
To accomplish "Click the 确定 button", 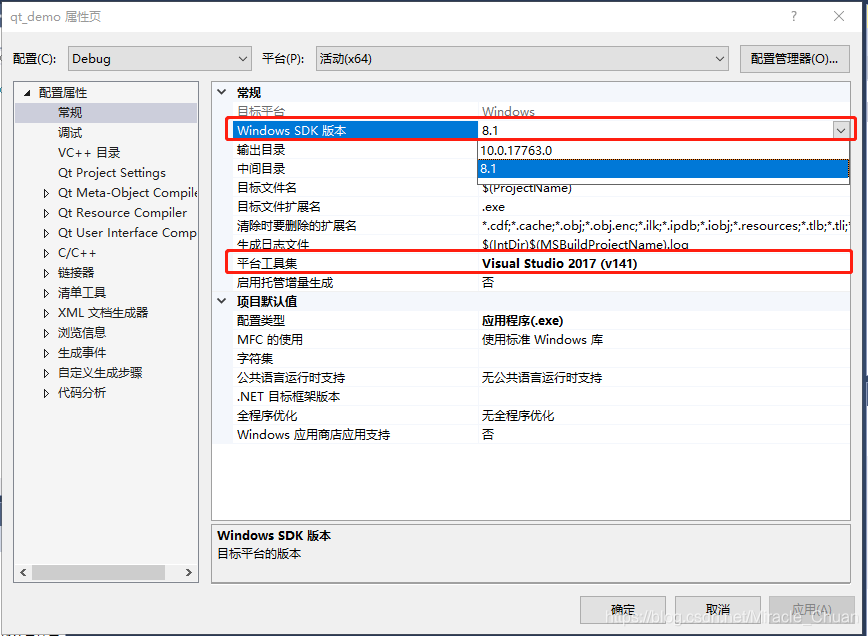I will point(623,610).
